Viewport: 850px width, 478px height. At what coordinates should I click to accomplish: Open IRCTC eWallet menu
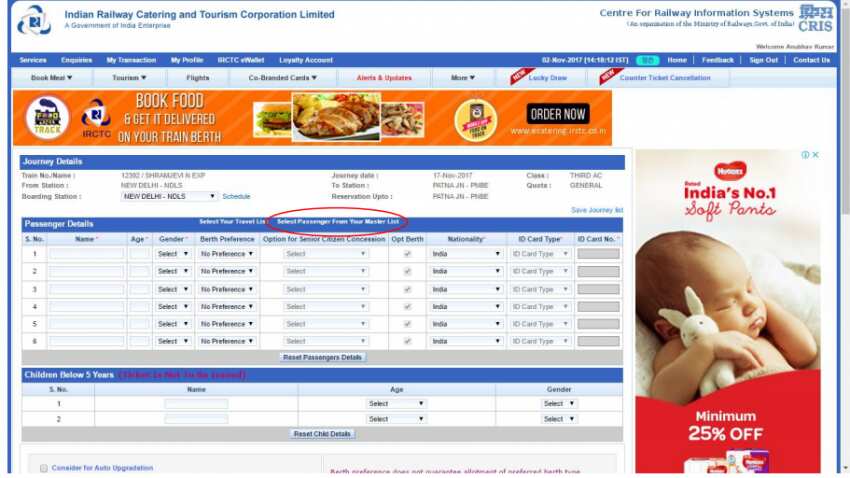[x=241, y=60]
